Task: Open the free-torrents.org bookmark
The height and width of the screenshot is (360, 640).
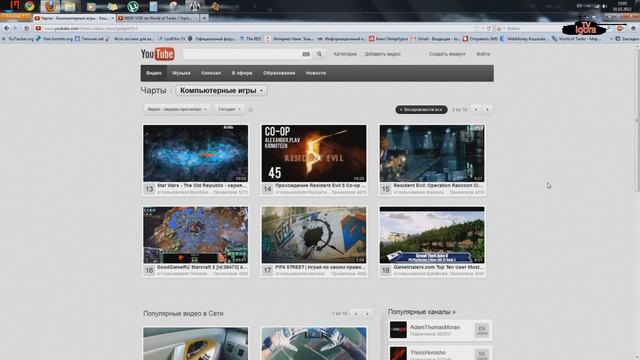Action: tap(54, 39)
